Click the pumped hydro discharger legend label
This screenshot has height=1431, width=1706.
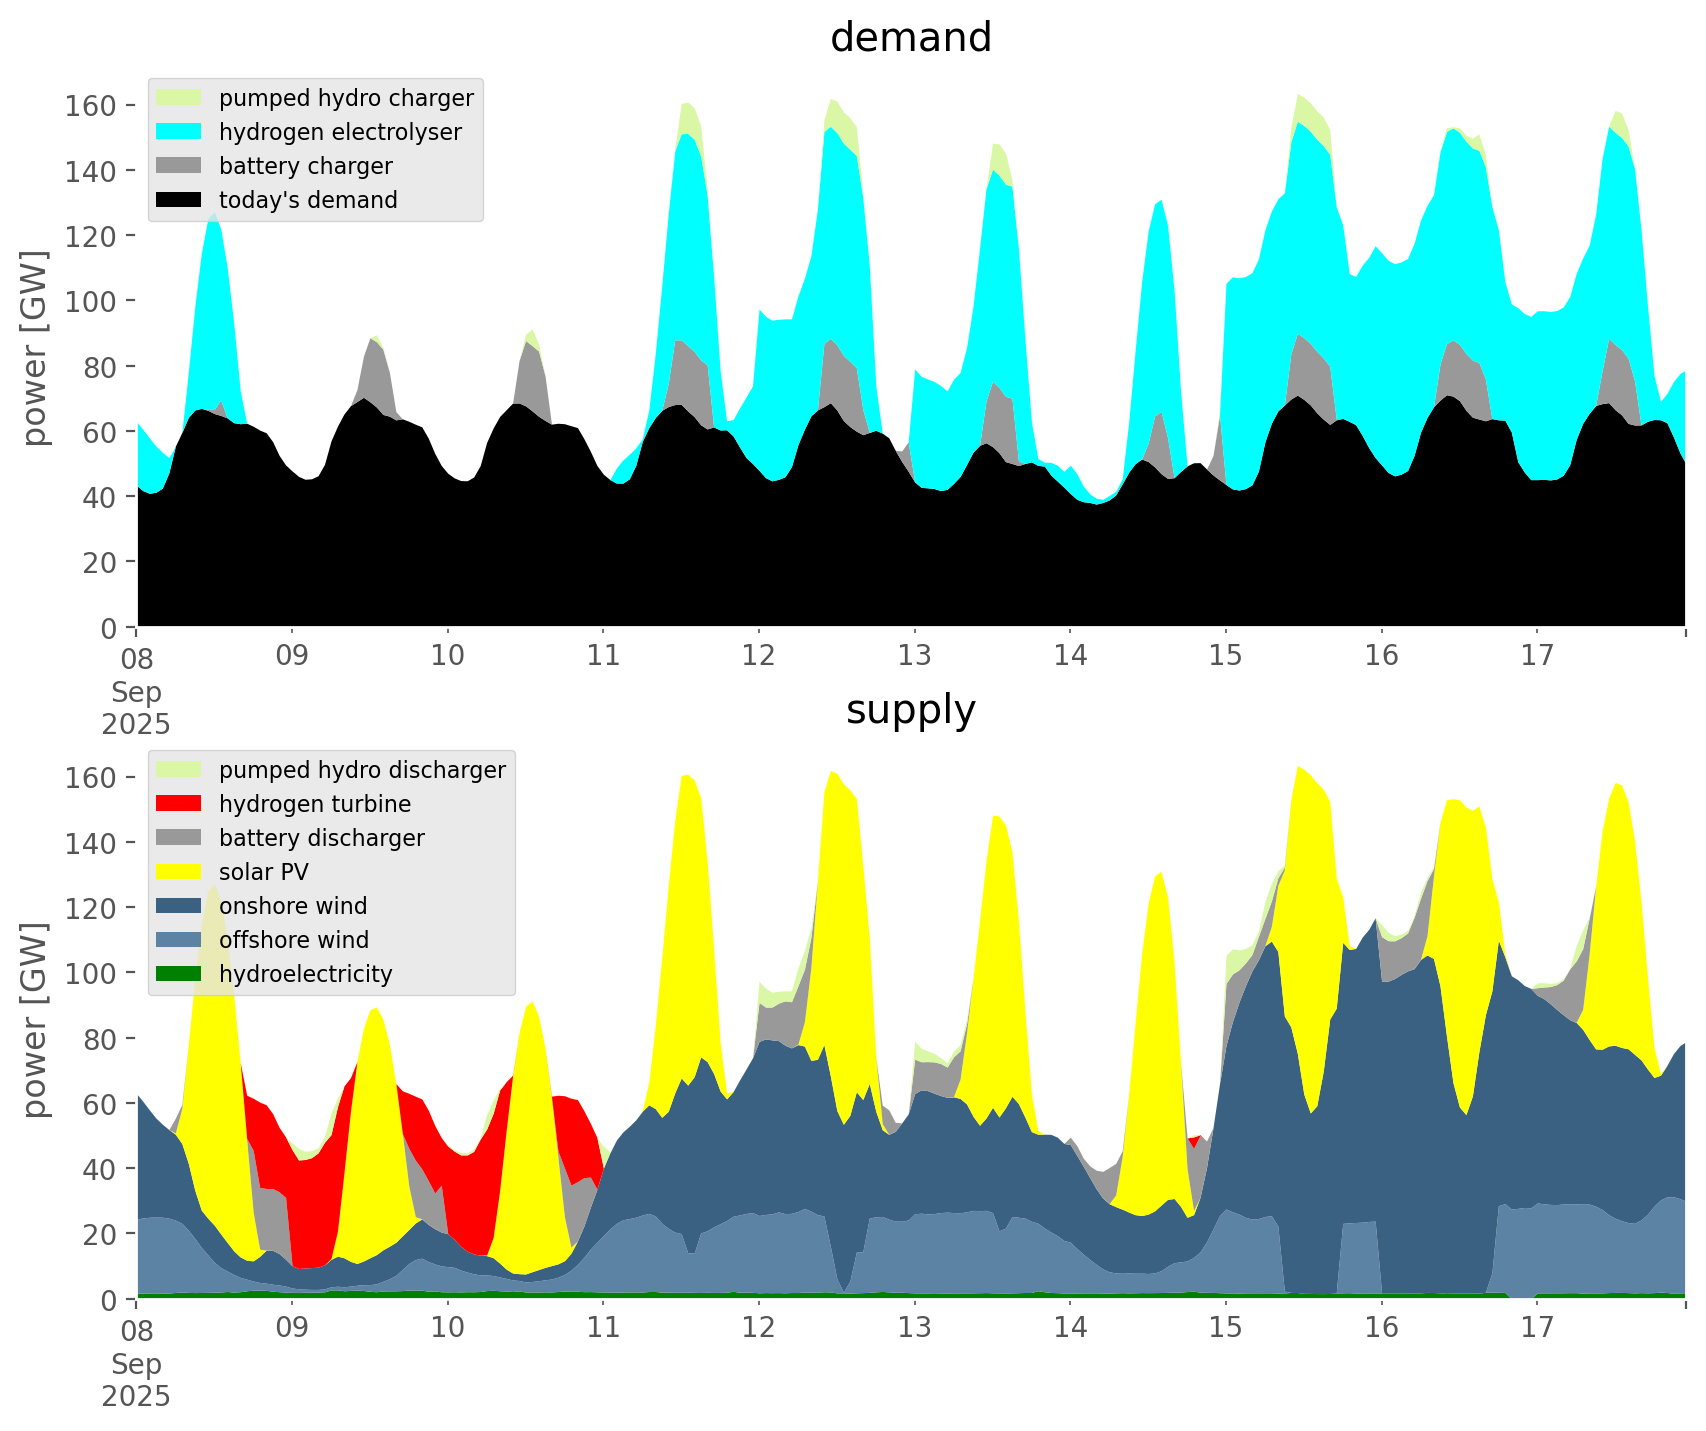[362, 770]
